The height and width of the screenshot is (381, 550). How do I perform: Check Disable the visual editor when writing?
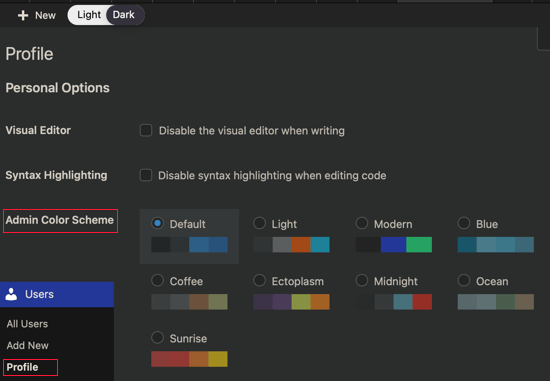point(146,130)
